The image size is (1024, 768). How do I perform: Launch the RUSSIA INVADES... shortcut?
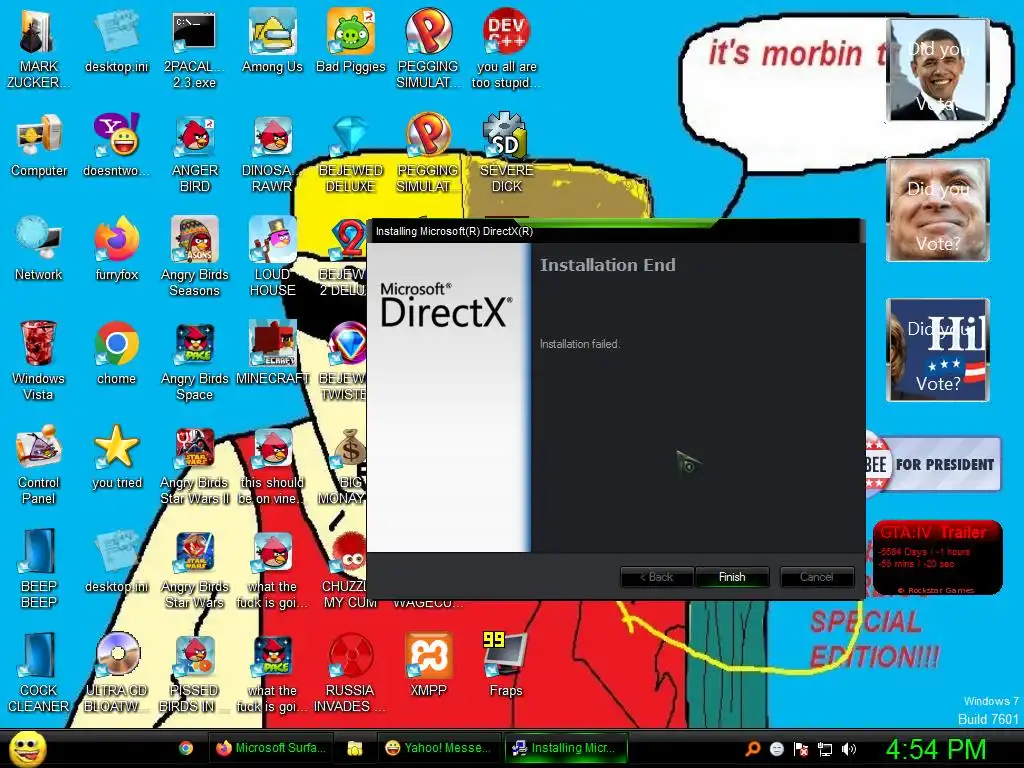[351, 673]
